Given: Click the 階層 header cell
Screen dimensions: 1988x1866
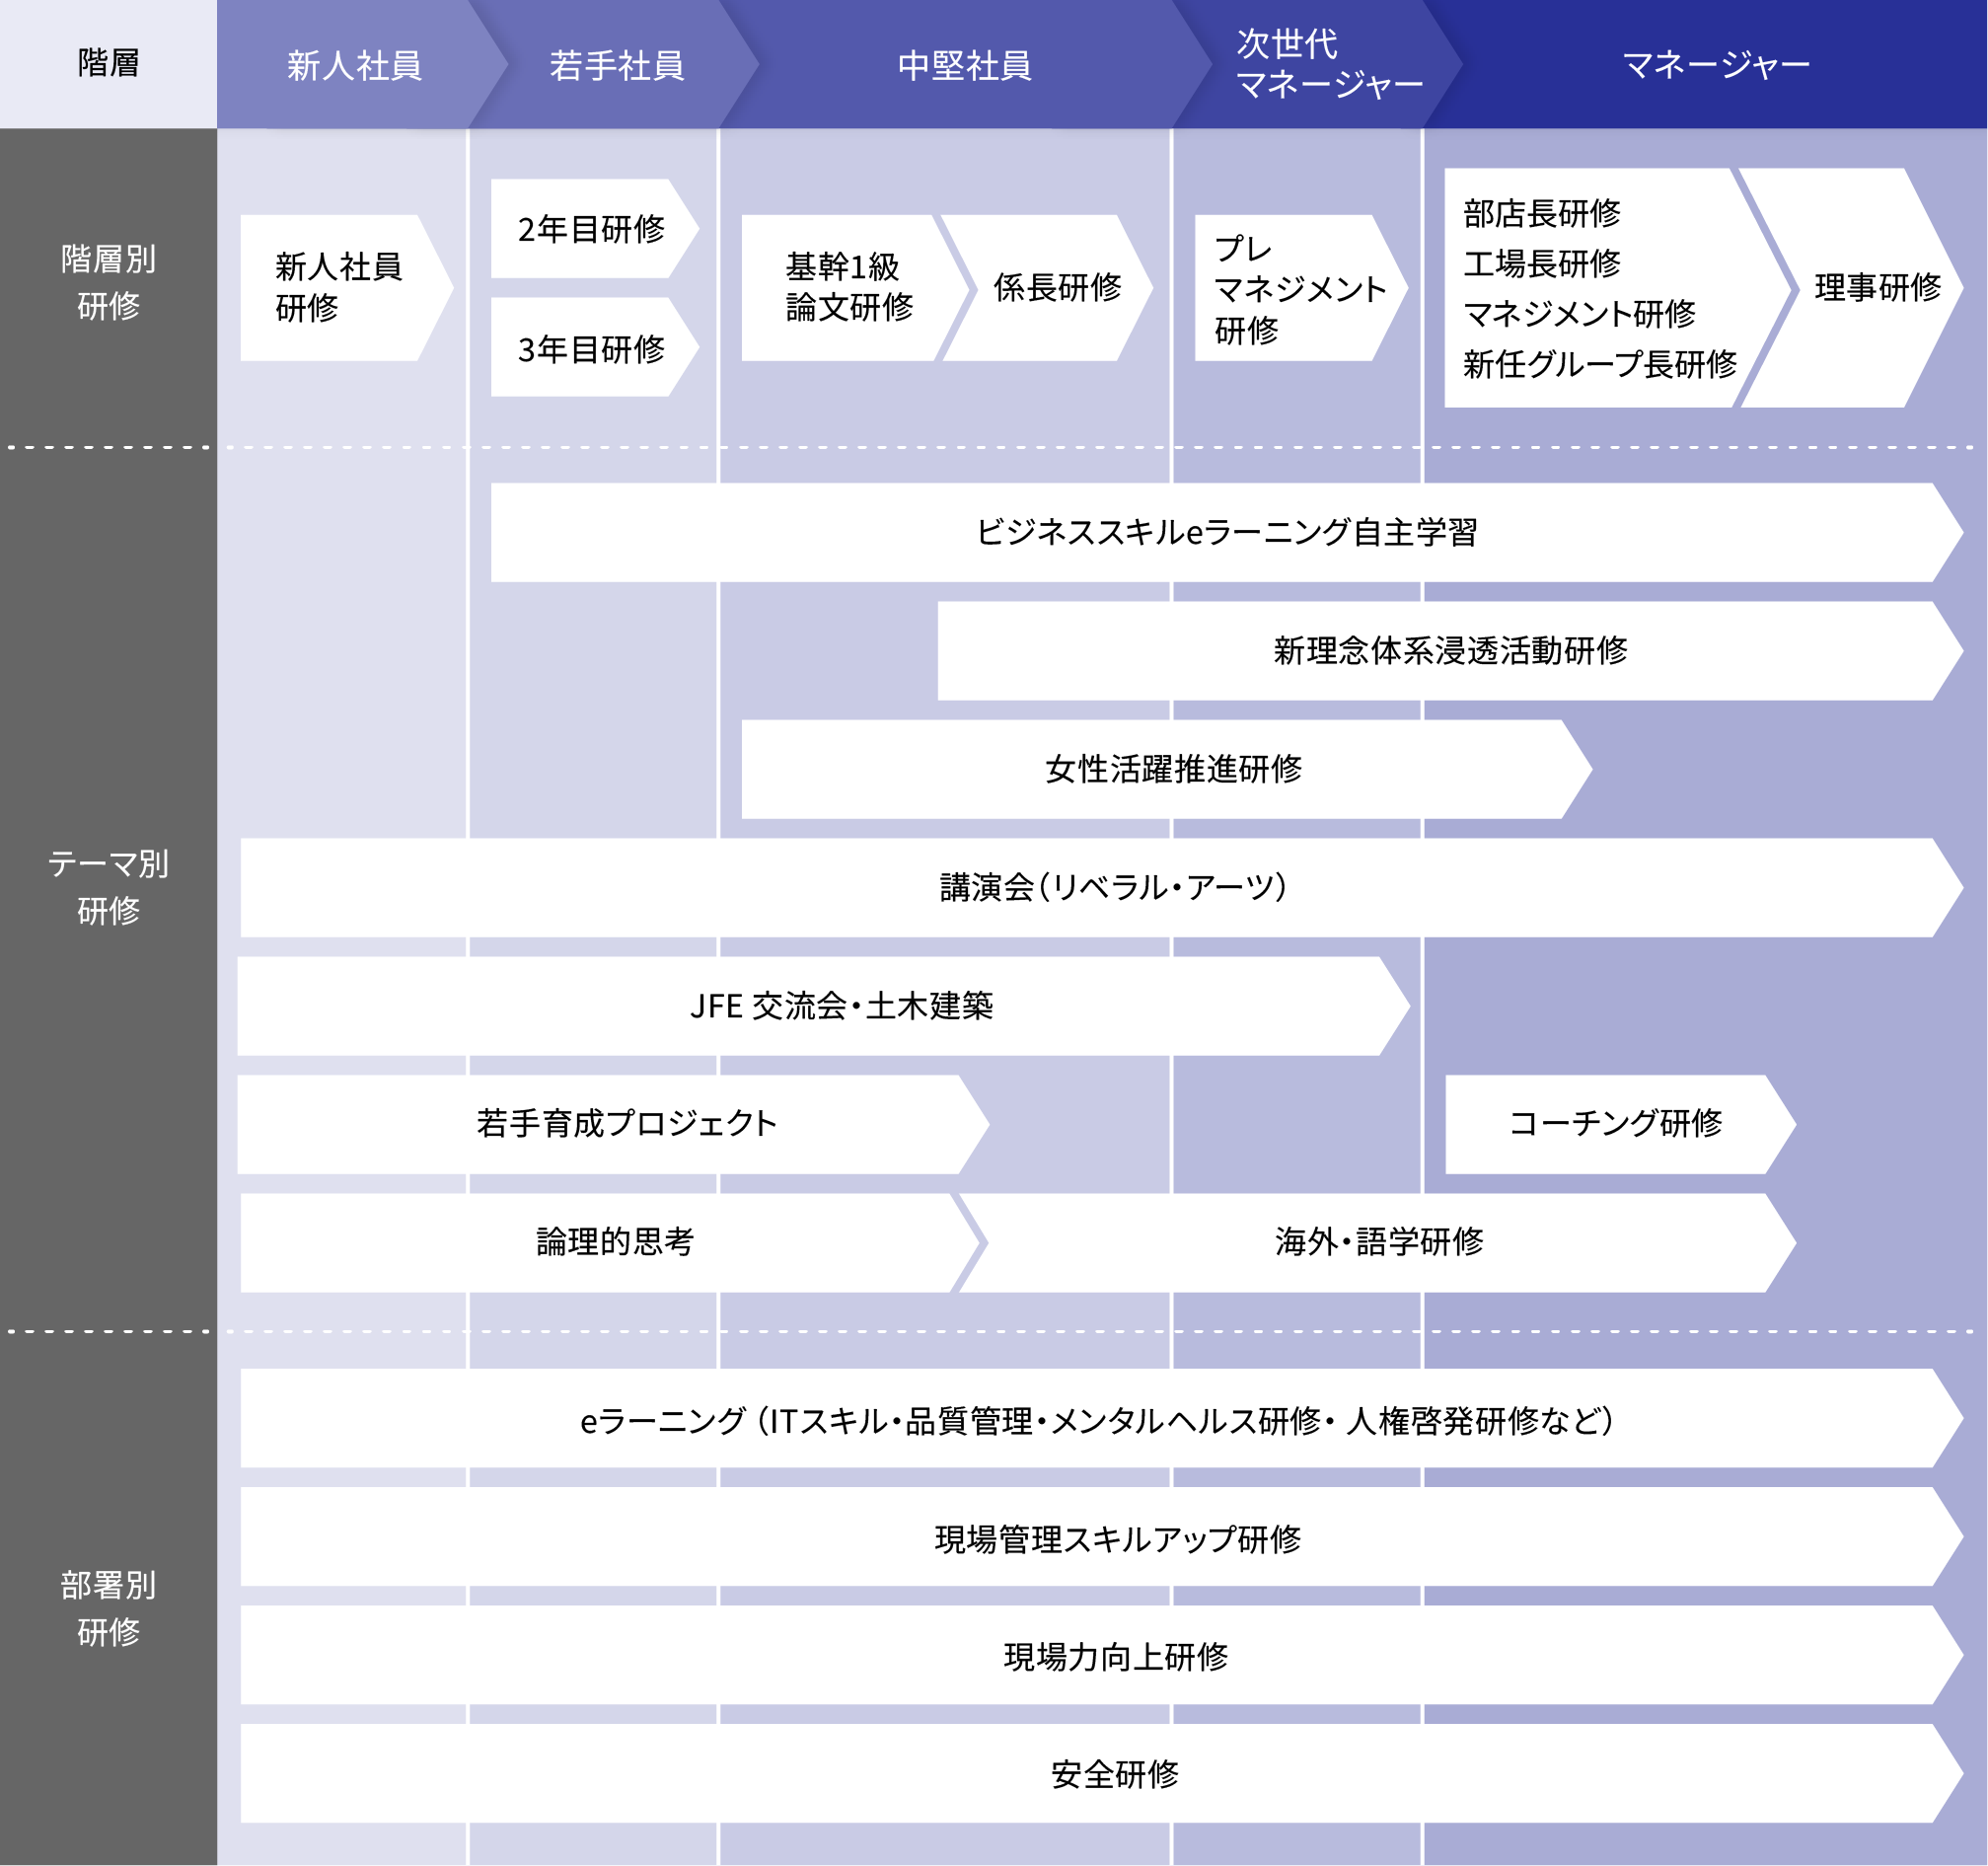Looking at the screenshot, I should pos(108,64).
